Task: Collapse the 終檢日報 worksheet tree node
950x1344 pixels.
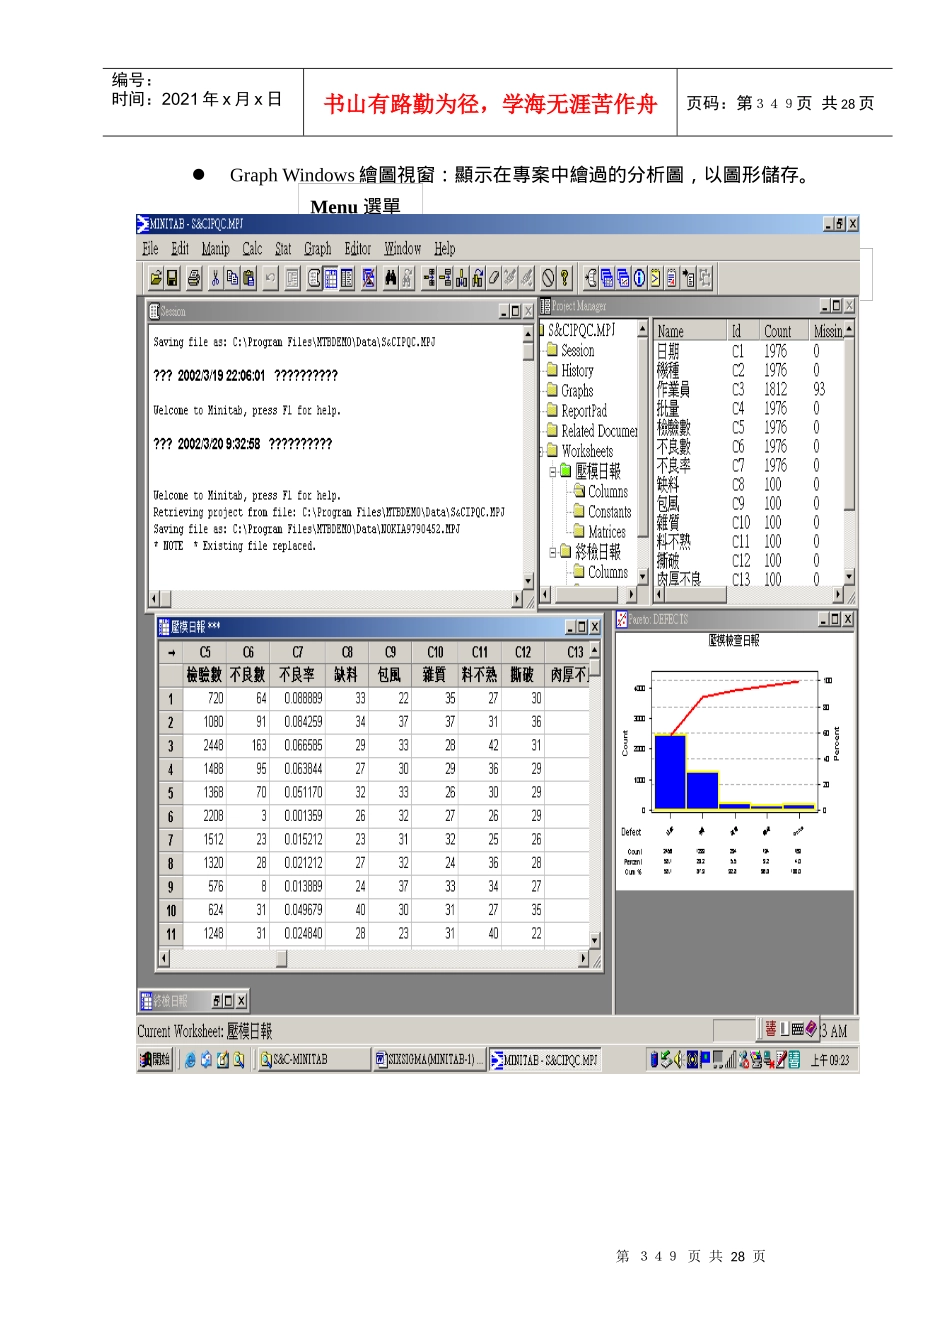Action: click(x=553, y=552)
